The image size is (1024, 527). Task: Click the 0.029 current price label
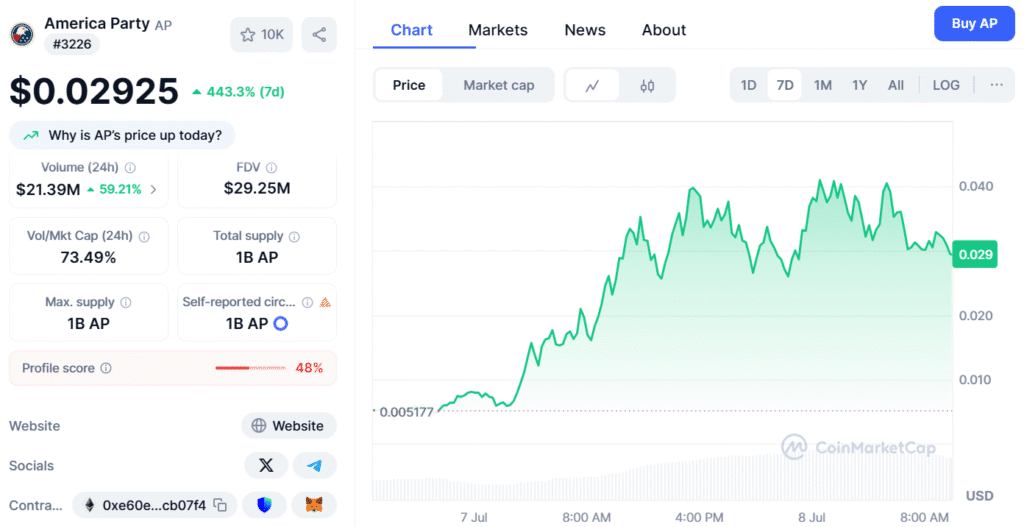(975, 254)
